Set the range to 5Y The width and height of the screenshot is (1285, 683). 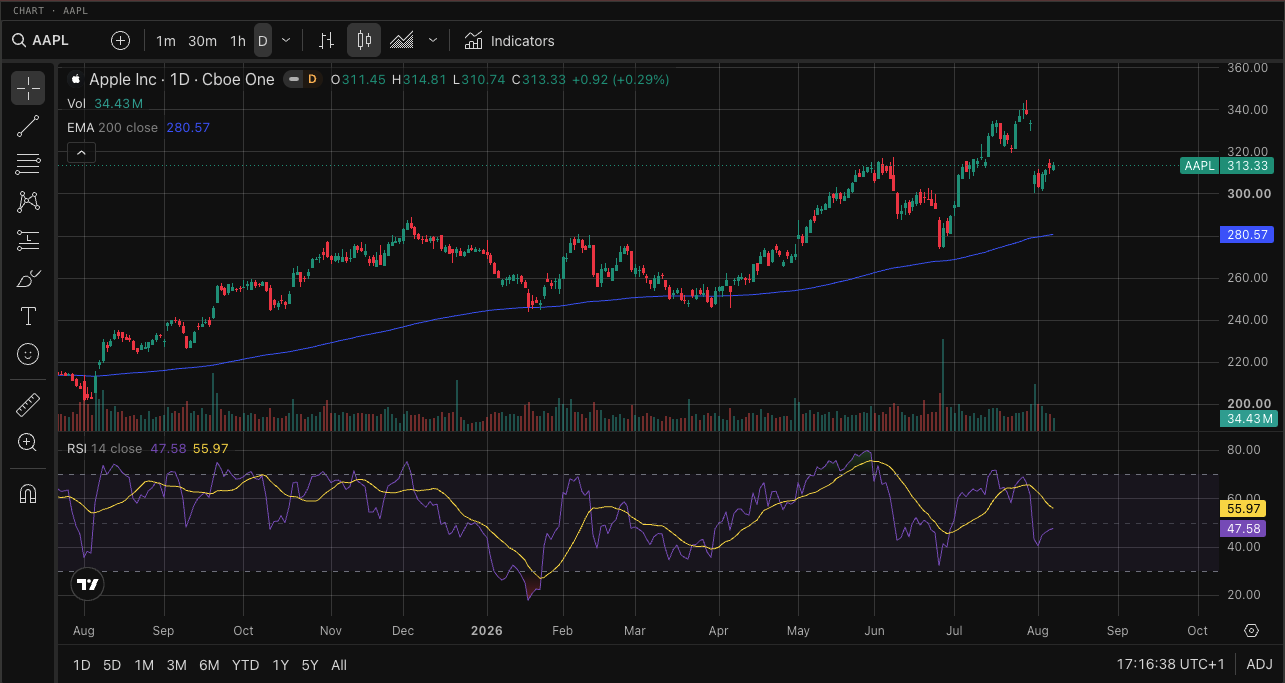(x=310, y=665)
